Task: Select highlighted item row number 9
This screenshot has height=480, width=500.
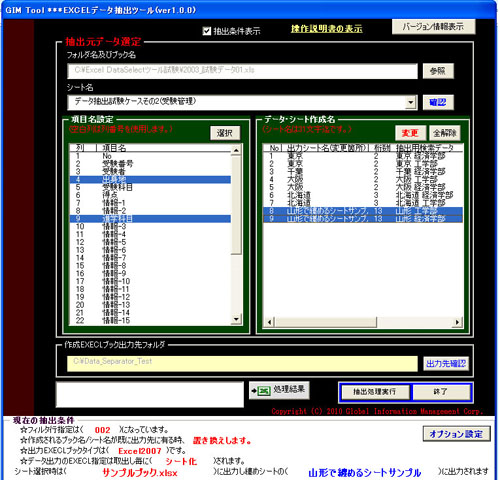Action: [150, 219]
